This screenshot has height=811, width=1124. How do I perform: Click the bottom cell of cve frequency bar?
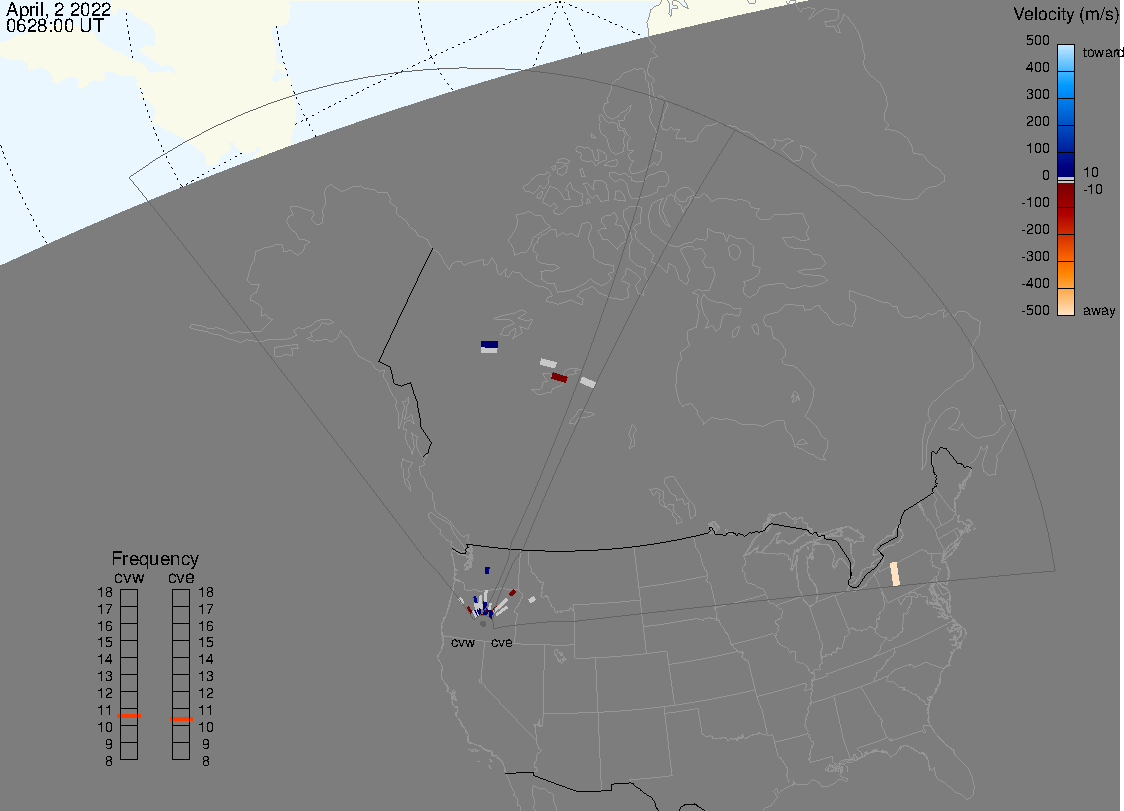pyautogui.click(x=181, y=751)
